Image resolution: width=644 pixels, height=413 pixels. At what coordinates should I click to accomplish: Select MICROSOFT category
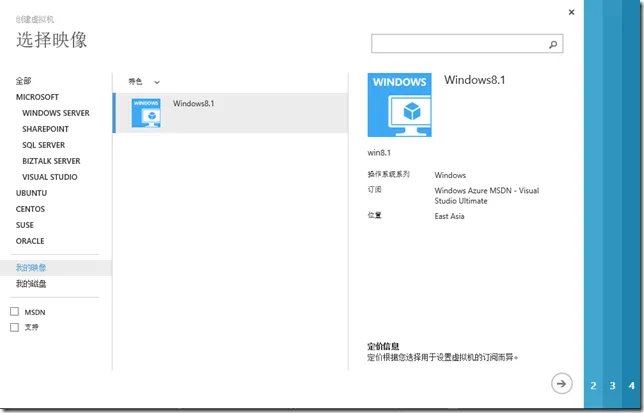37,97
